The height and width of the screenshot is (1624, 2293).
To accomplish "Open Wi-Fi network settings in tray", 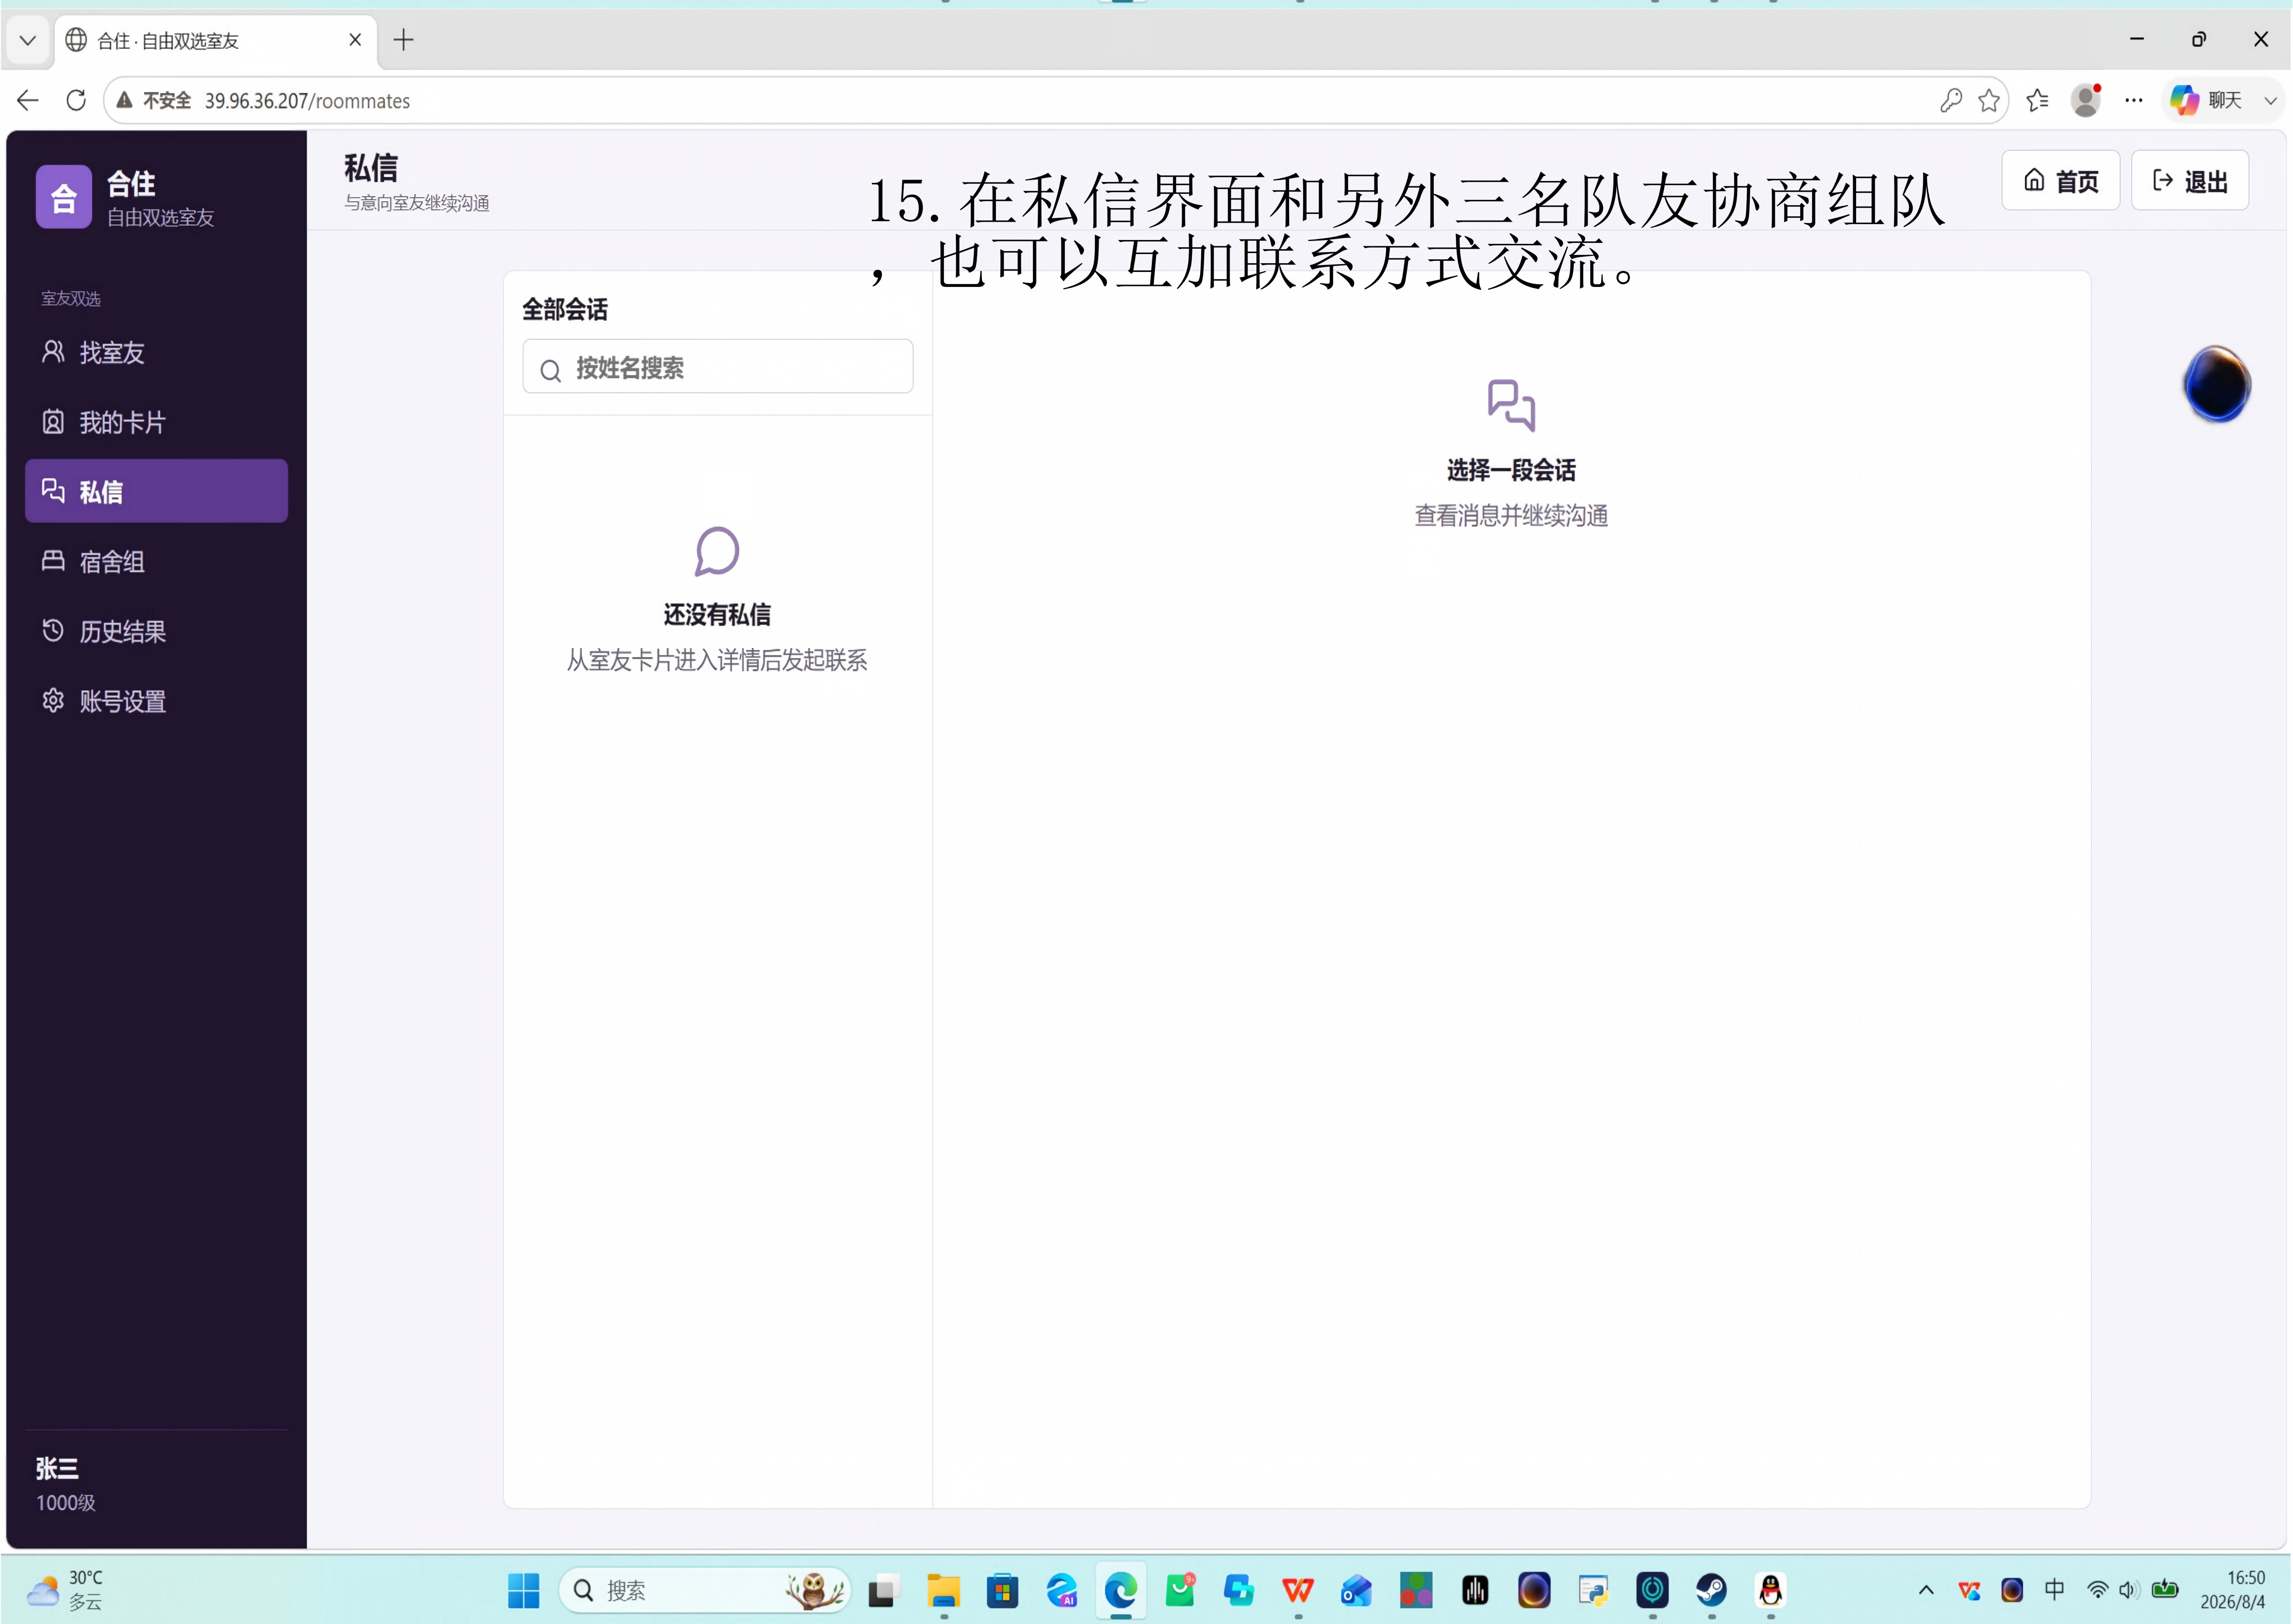I will point(2097,1590).
